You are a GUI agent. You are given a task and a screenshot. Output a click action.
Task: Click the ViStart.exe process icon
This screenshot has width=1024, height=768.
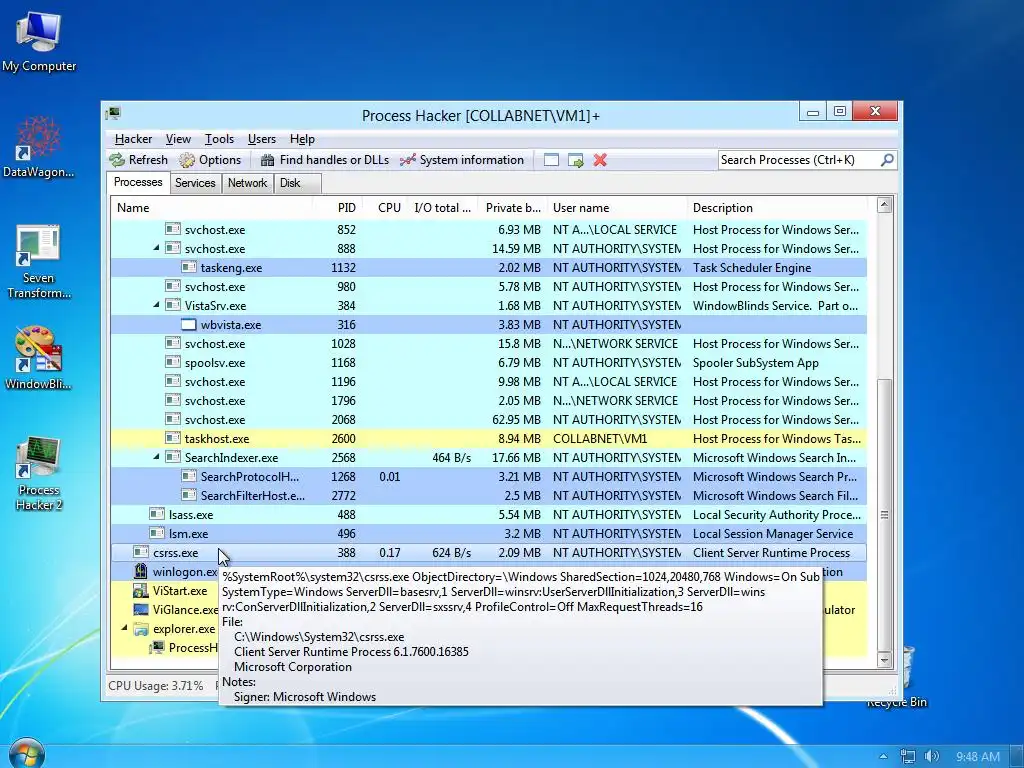click(x=140, y=590)
